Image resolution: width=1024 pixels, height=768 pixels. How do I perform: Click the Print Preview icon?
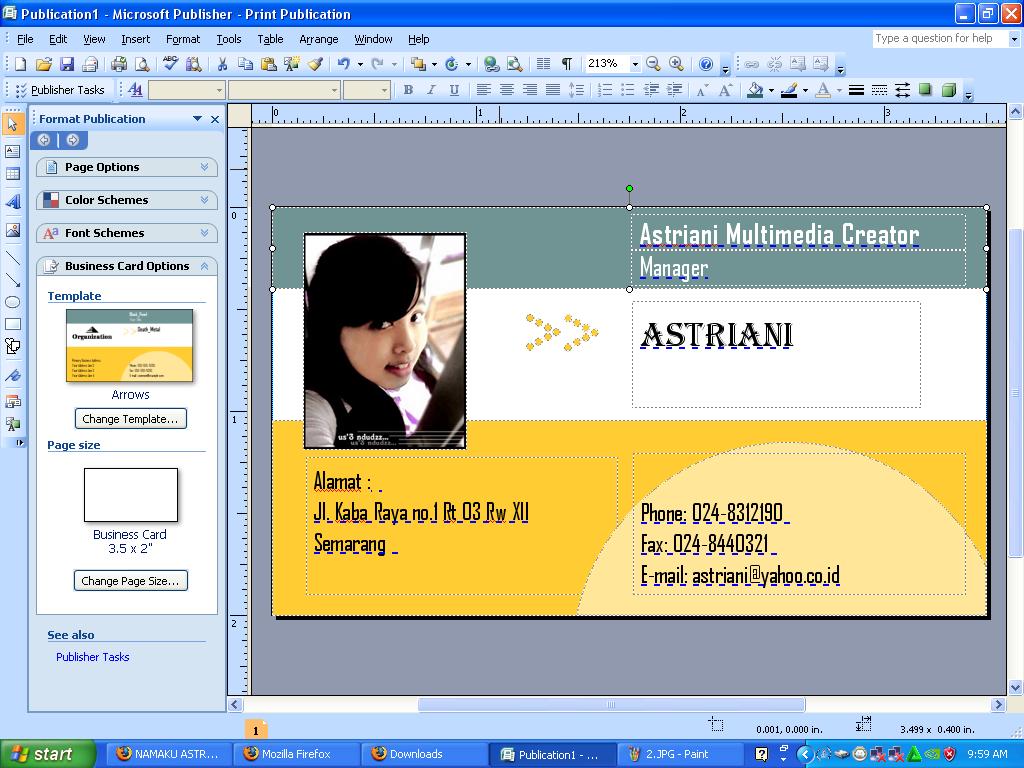coord(142,63)
